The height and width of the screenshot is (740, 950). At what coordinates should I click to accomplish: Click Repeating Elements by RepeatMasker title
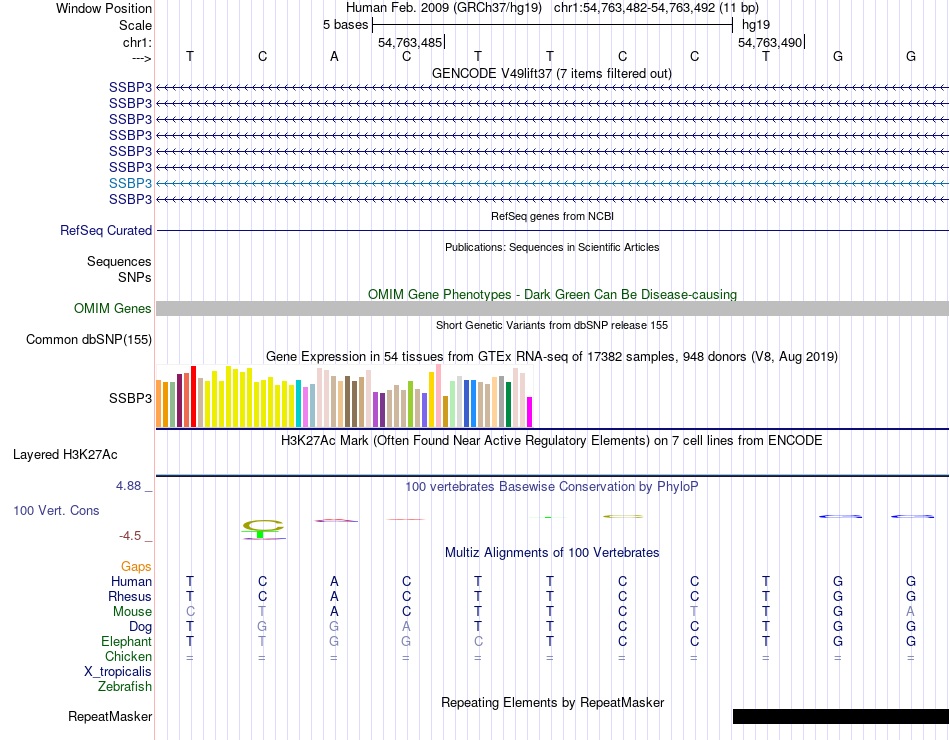coord(553,702)
